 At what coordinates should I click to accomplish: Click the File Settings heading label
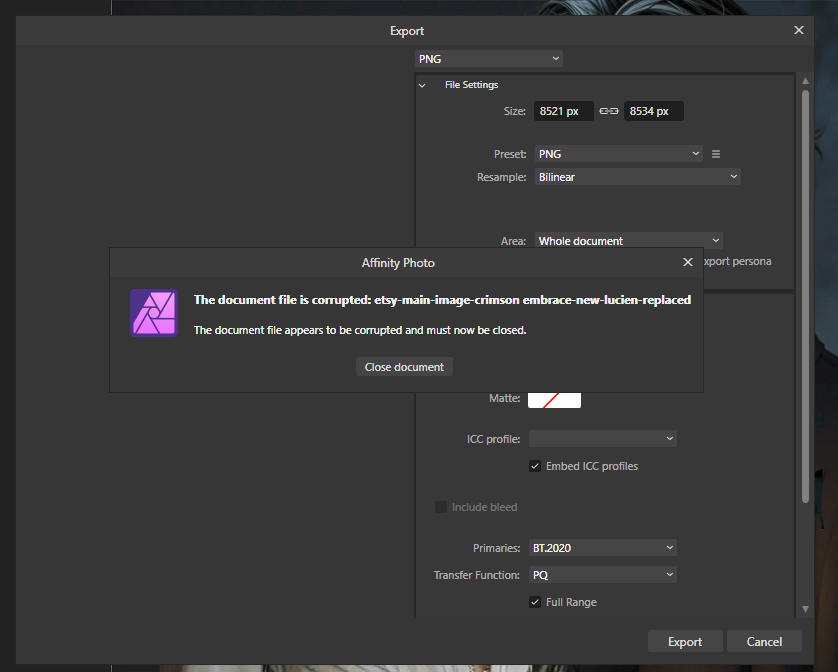[471, 85]
